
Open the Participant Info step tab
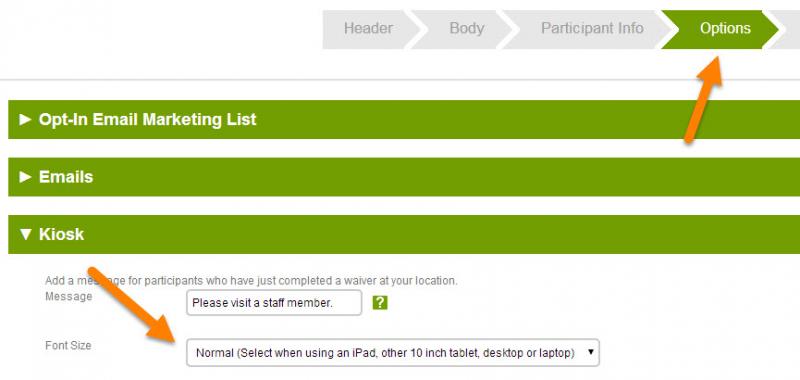[x=592, y=28]
